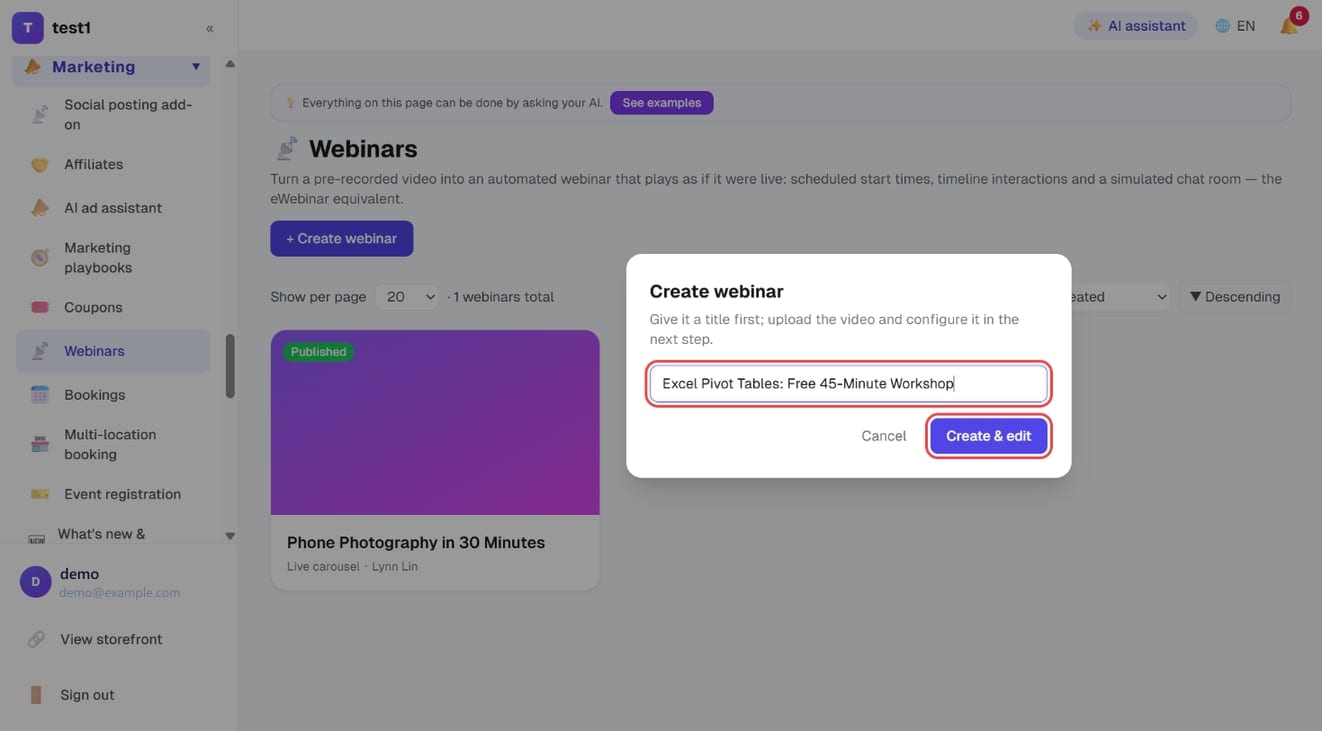Collapse the Marketing section
The image size is (1322, 731).
[196, 67]
